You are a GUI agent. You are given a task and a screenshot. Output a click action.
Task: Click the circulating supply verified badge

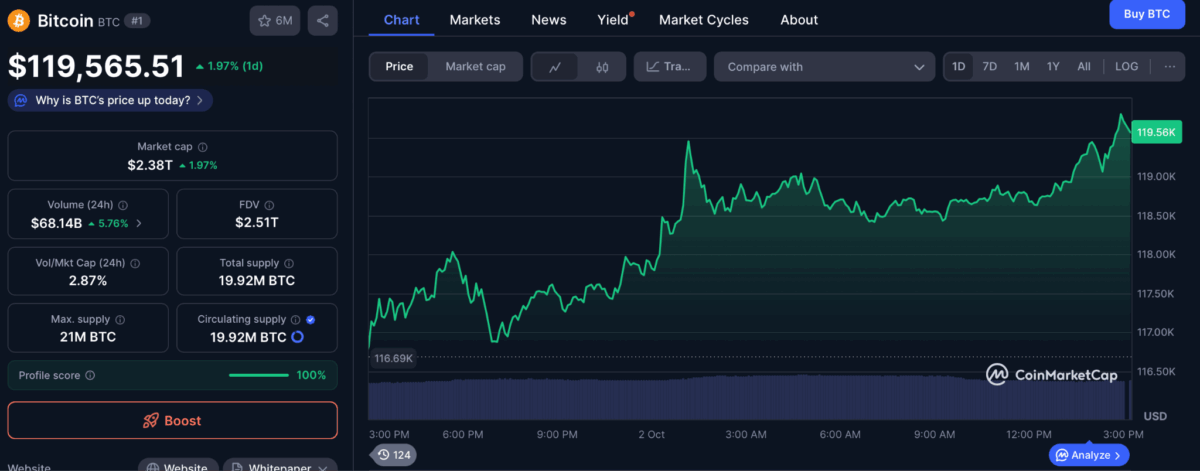coord(310,320)
